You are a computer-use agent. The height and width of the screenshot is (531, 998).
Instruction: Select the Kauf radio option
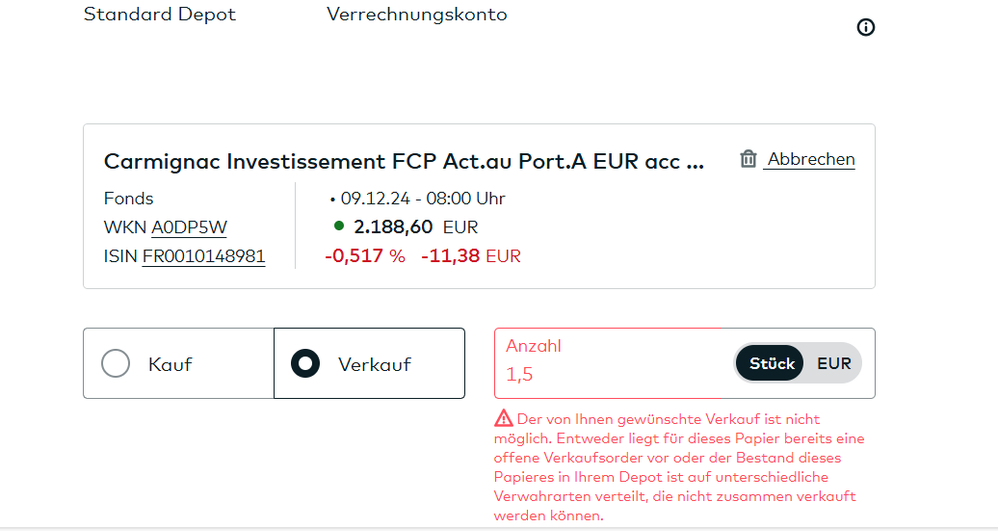point(116,363)
